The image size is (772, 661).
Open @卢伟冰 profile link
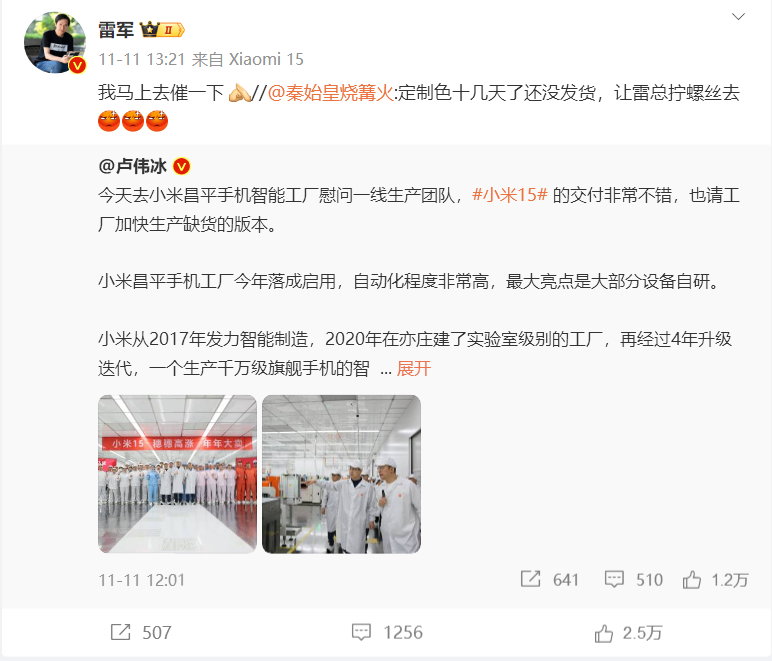(x=133, y=166)
